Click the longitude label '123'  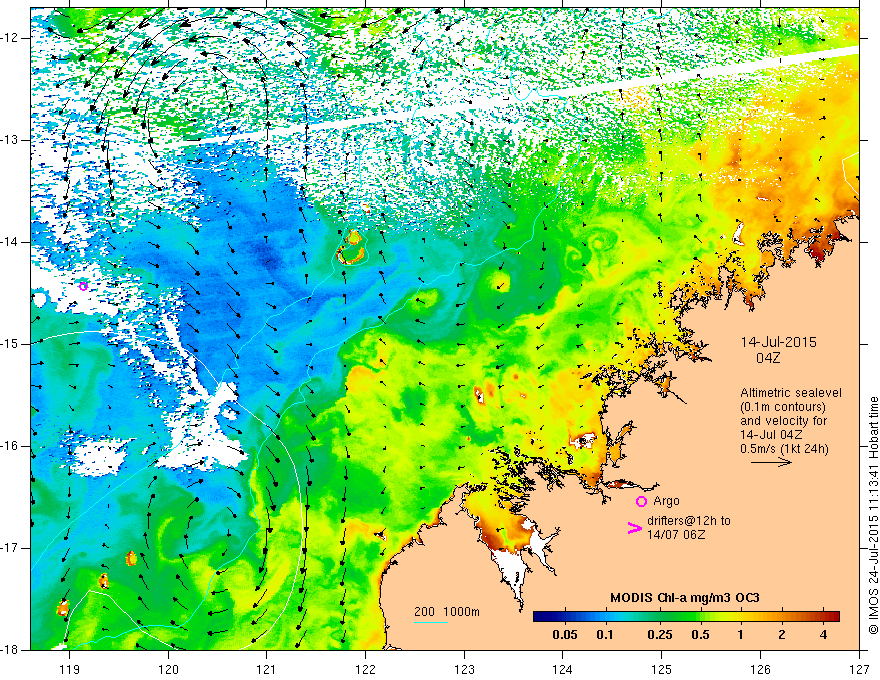point(464,669)
